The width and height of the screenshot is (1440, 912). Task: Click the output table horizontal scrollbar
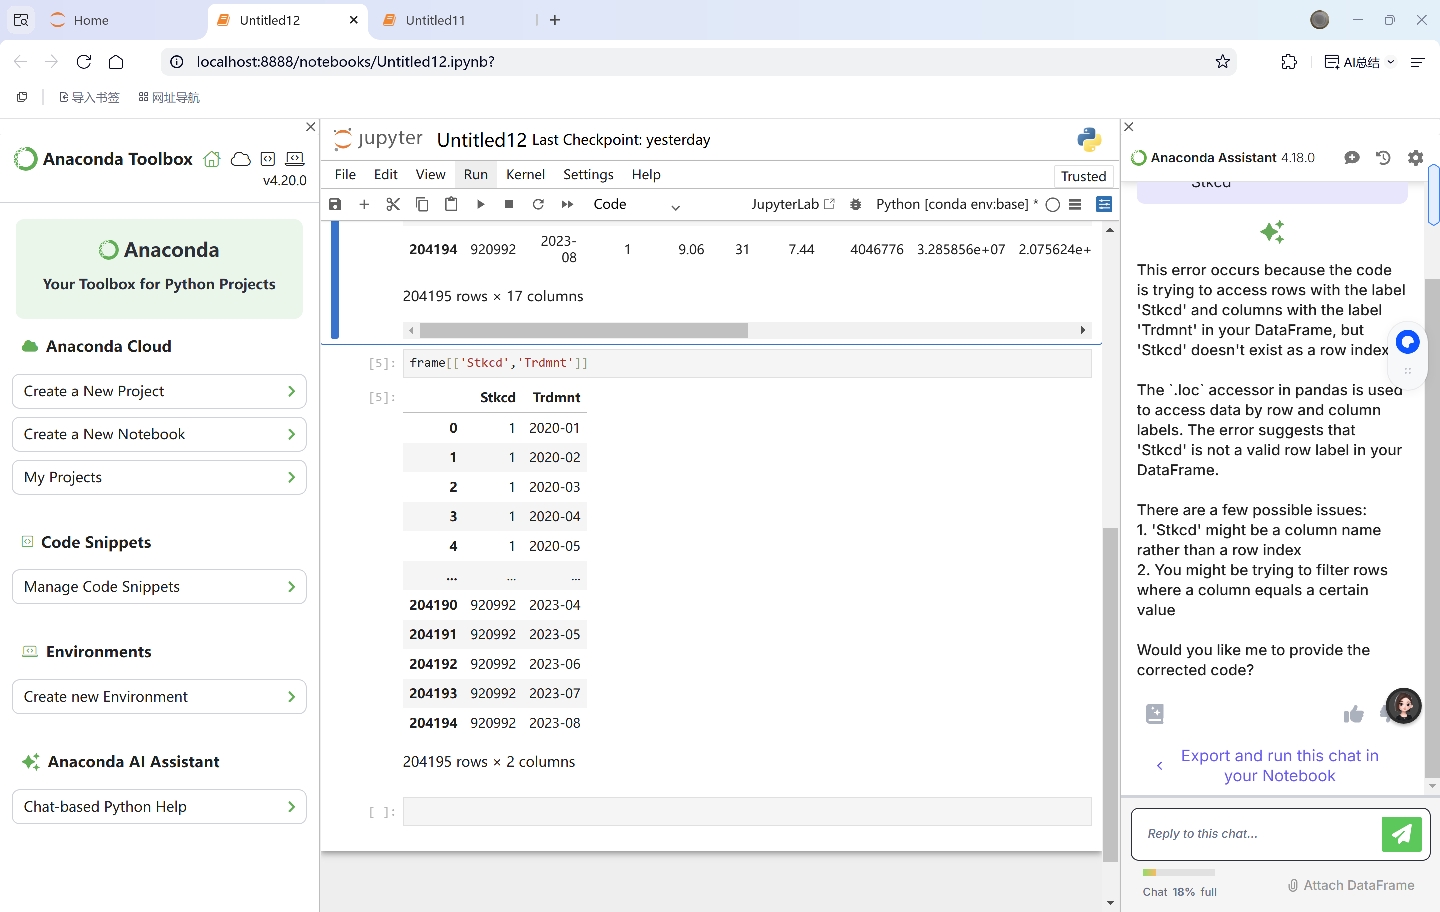pyautogui.click(x=583, y=330)
